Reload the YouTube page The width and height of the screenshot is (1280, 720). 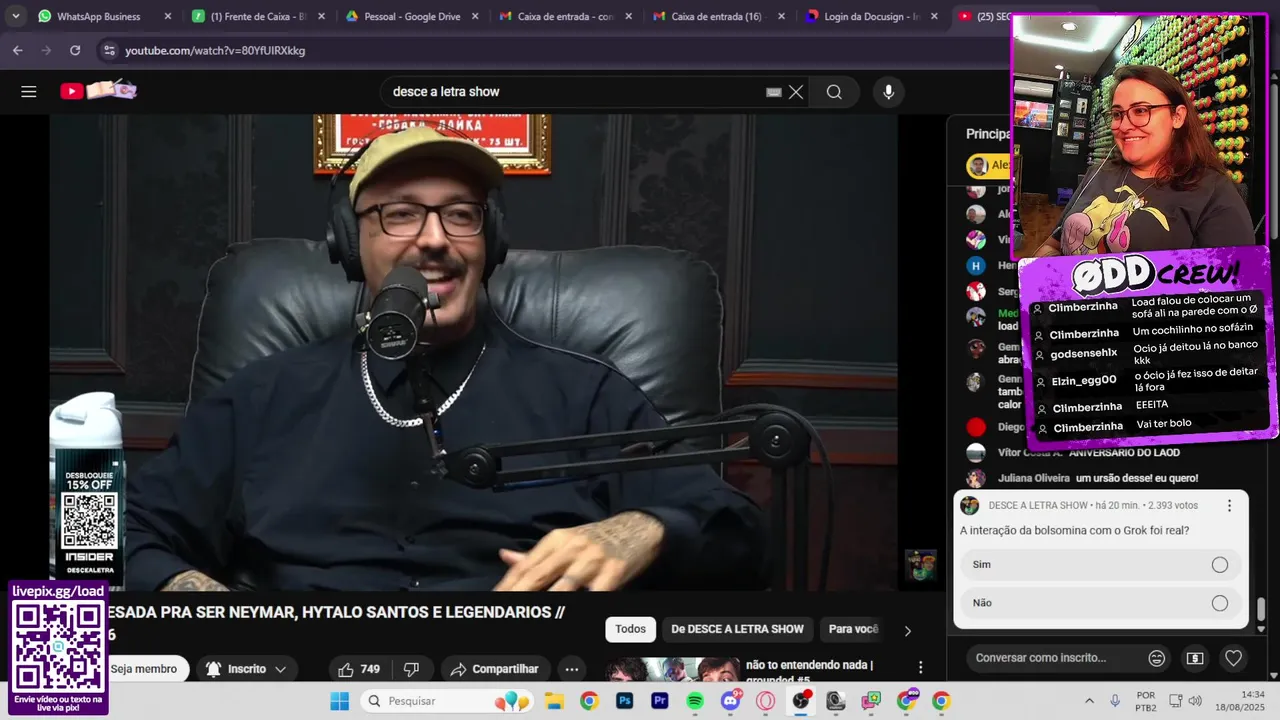click(x=75, y=50)
